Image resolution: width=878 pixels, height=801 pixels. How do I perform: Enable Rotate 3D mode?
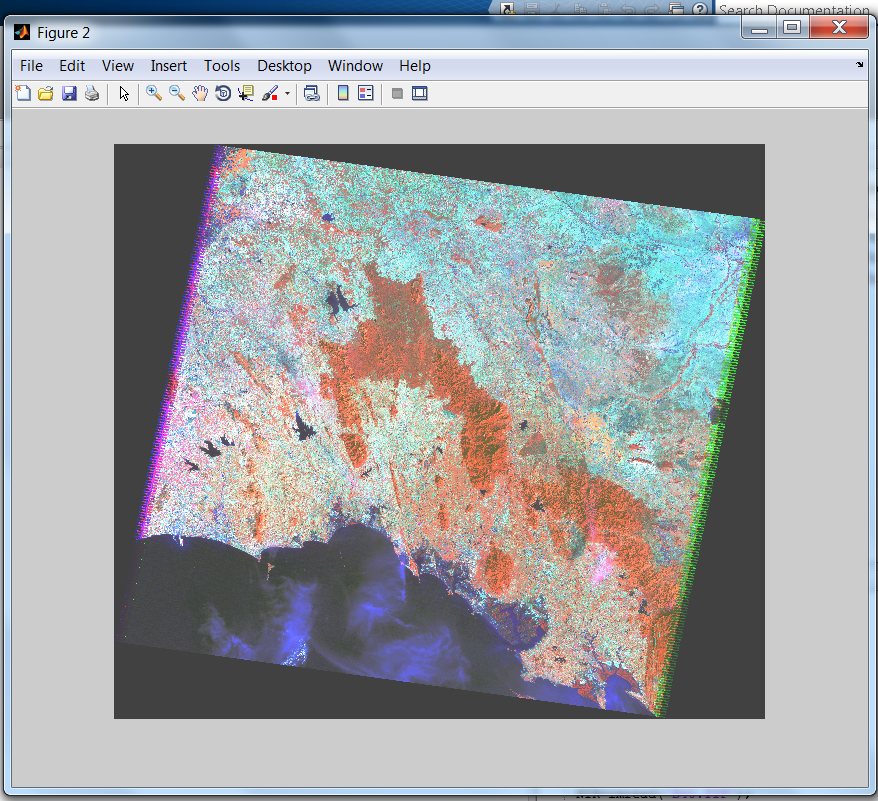[x=222, y=92]
